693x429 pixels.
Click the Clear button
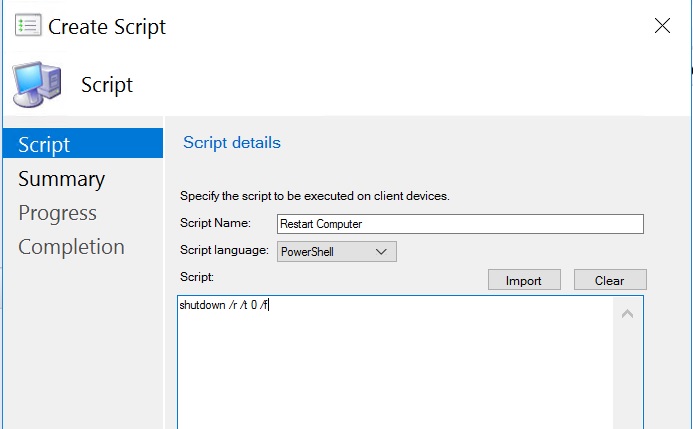[610, 280]
